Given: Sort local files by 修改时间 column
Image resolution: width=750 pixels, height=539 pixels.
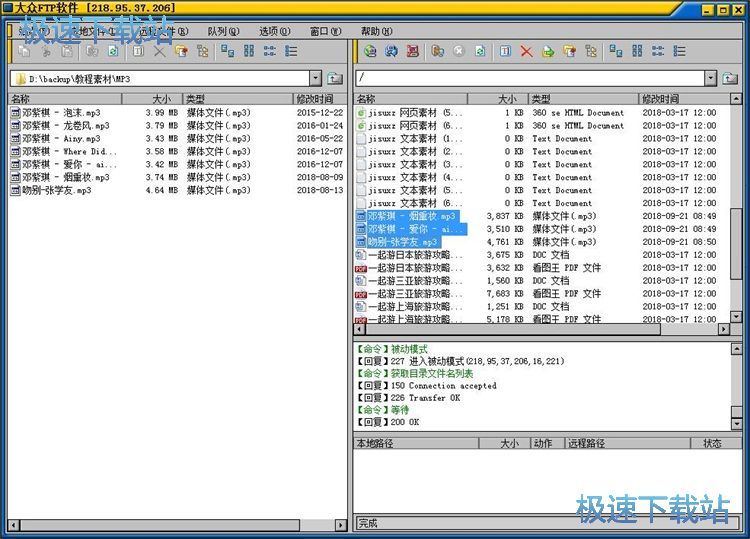Looking at the screenshot, I should coord(320,99).
